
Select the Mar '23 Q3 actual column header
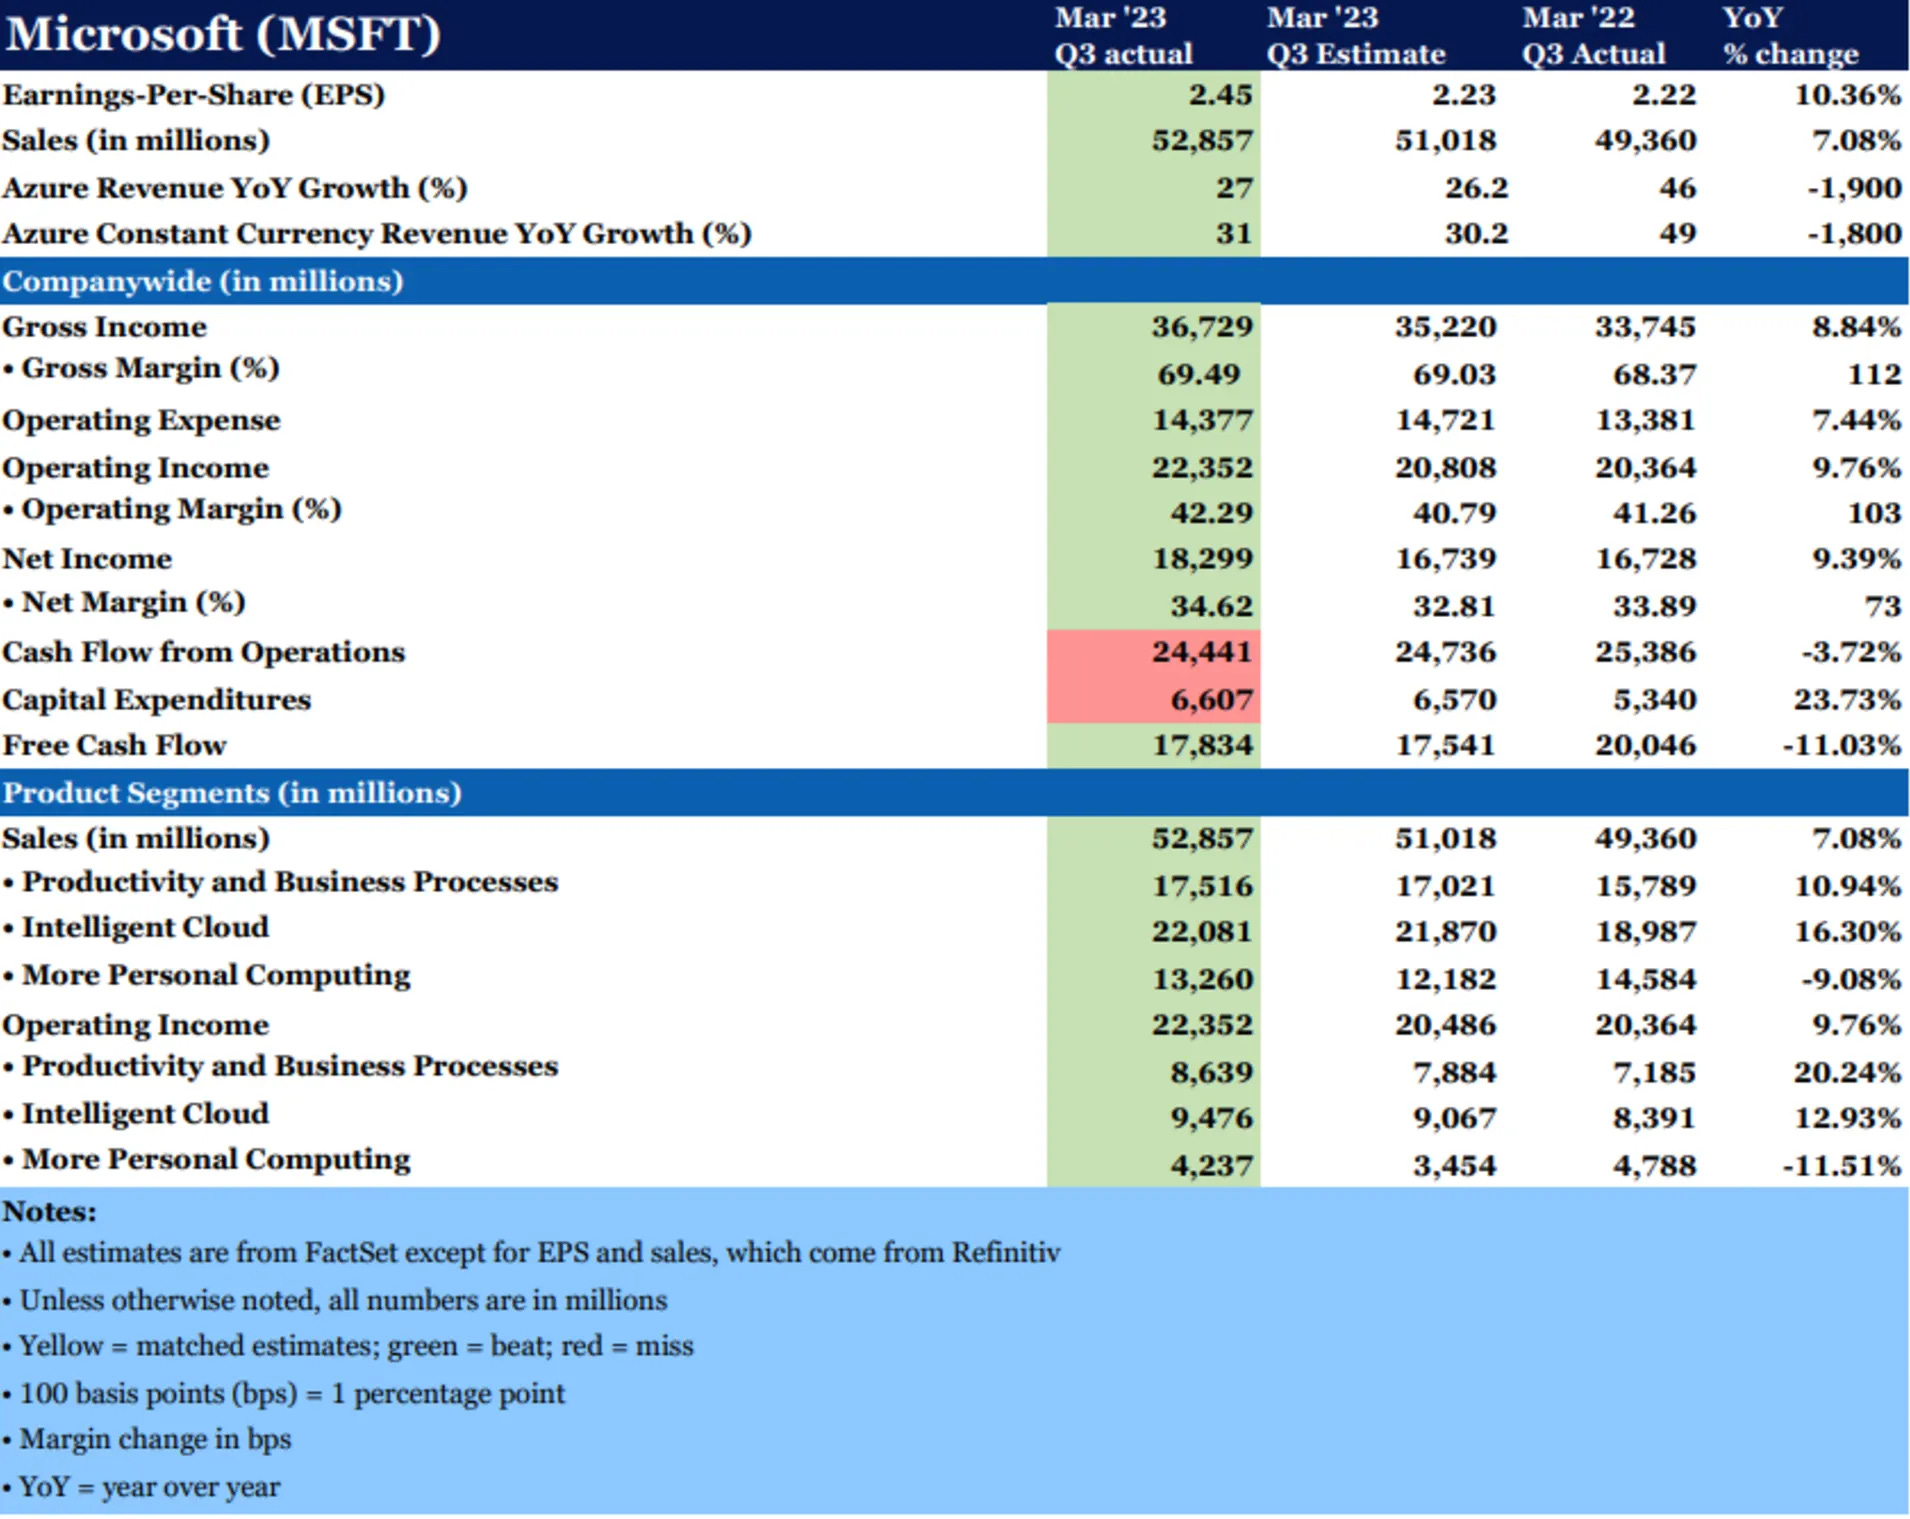pos(1123,35)
